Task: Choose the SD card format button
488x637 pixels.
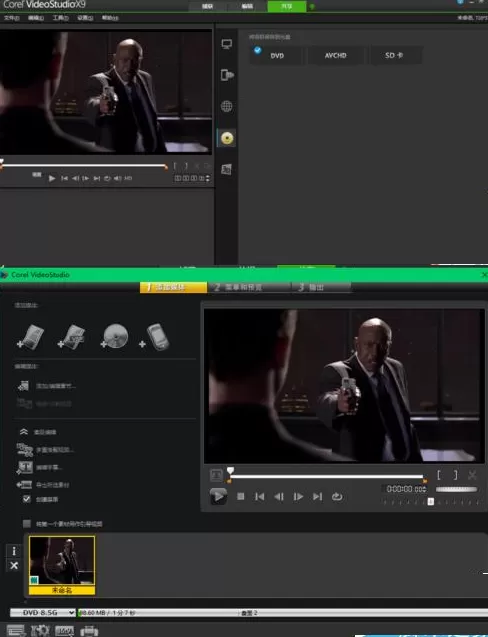Action: pos(394,55)
